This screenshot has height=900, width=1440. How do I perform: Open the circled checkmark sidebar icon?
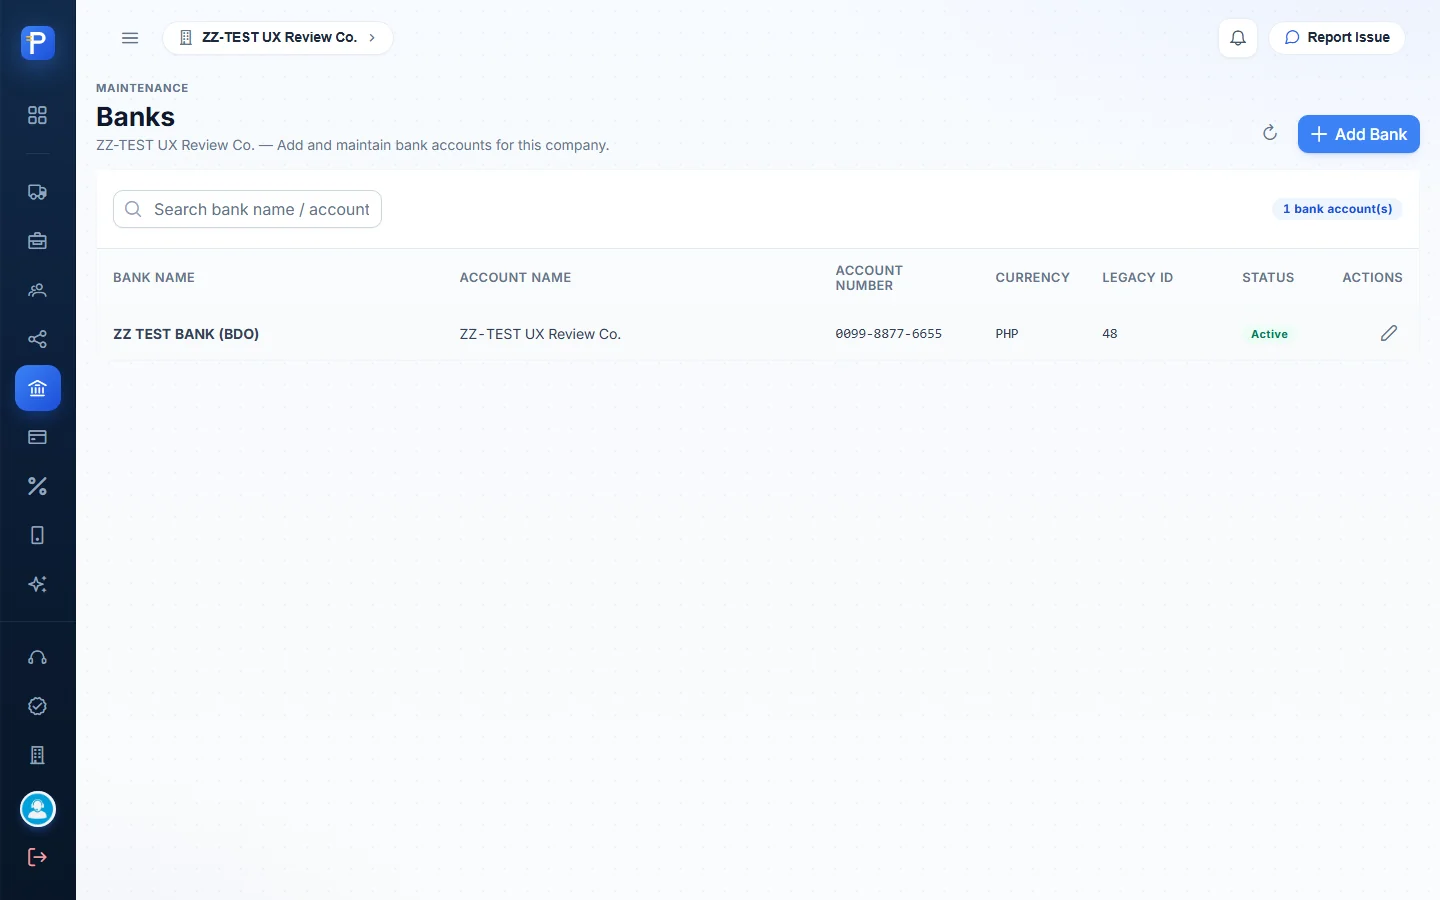[x=37, y=706]
